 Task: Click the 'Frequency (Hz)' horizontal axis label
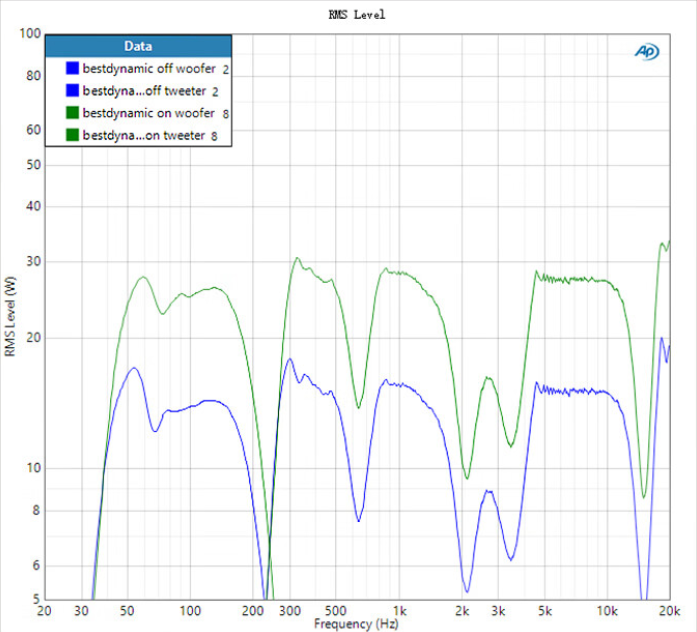coord(355,624)
